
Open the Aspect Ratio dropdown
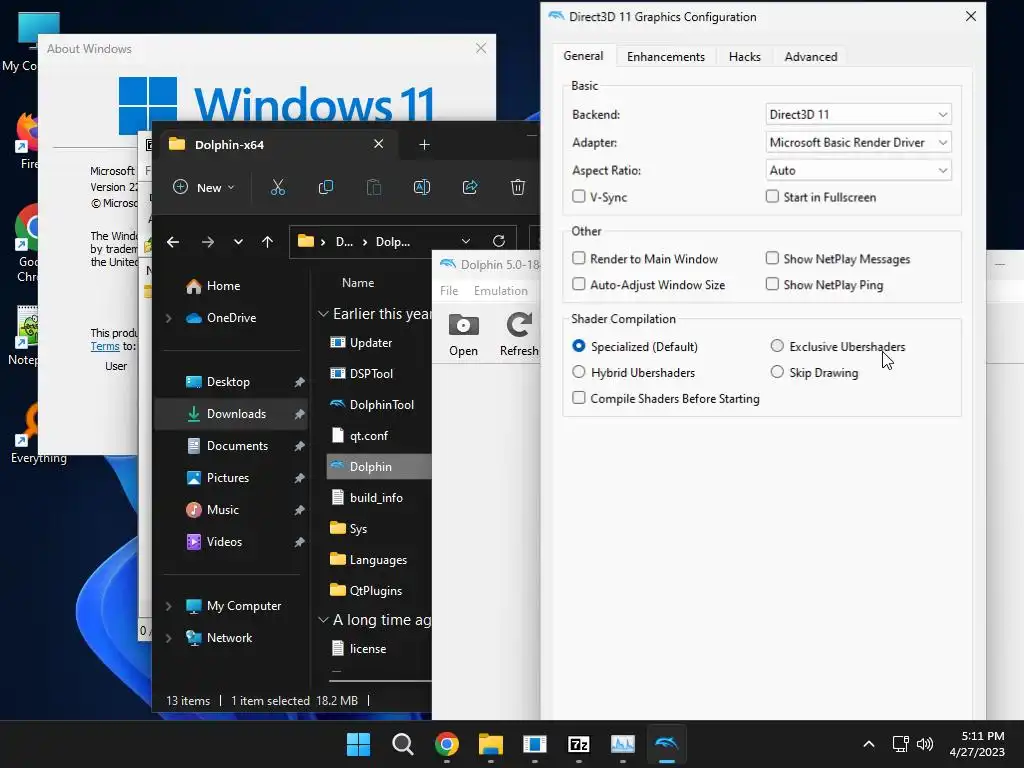[858, 170]
